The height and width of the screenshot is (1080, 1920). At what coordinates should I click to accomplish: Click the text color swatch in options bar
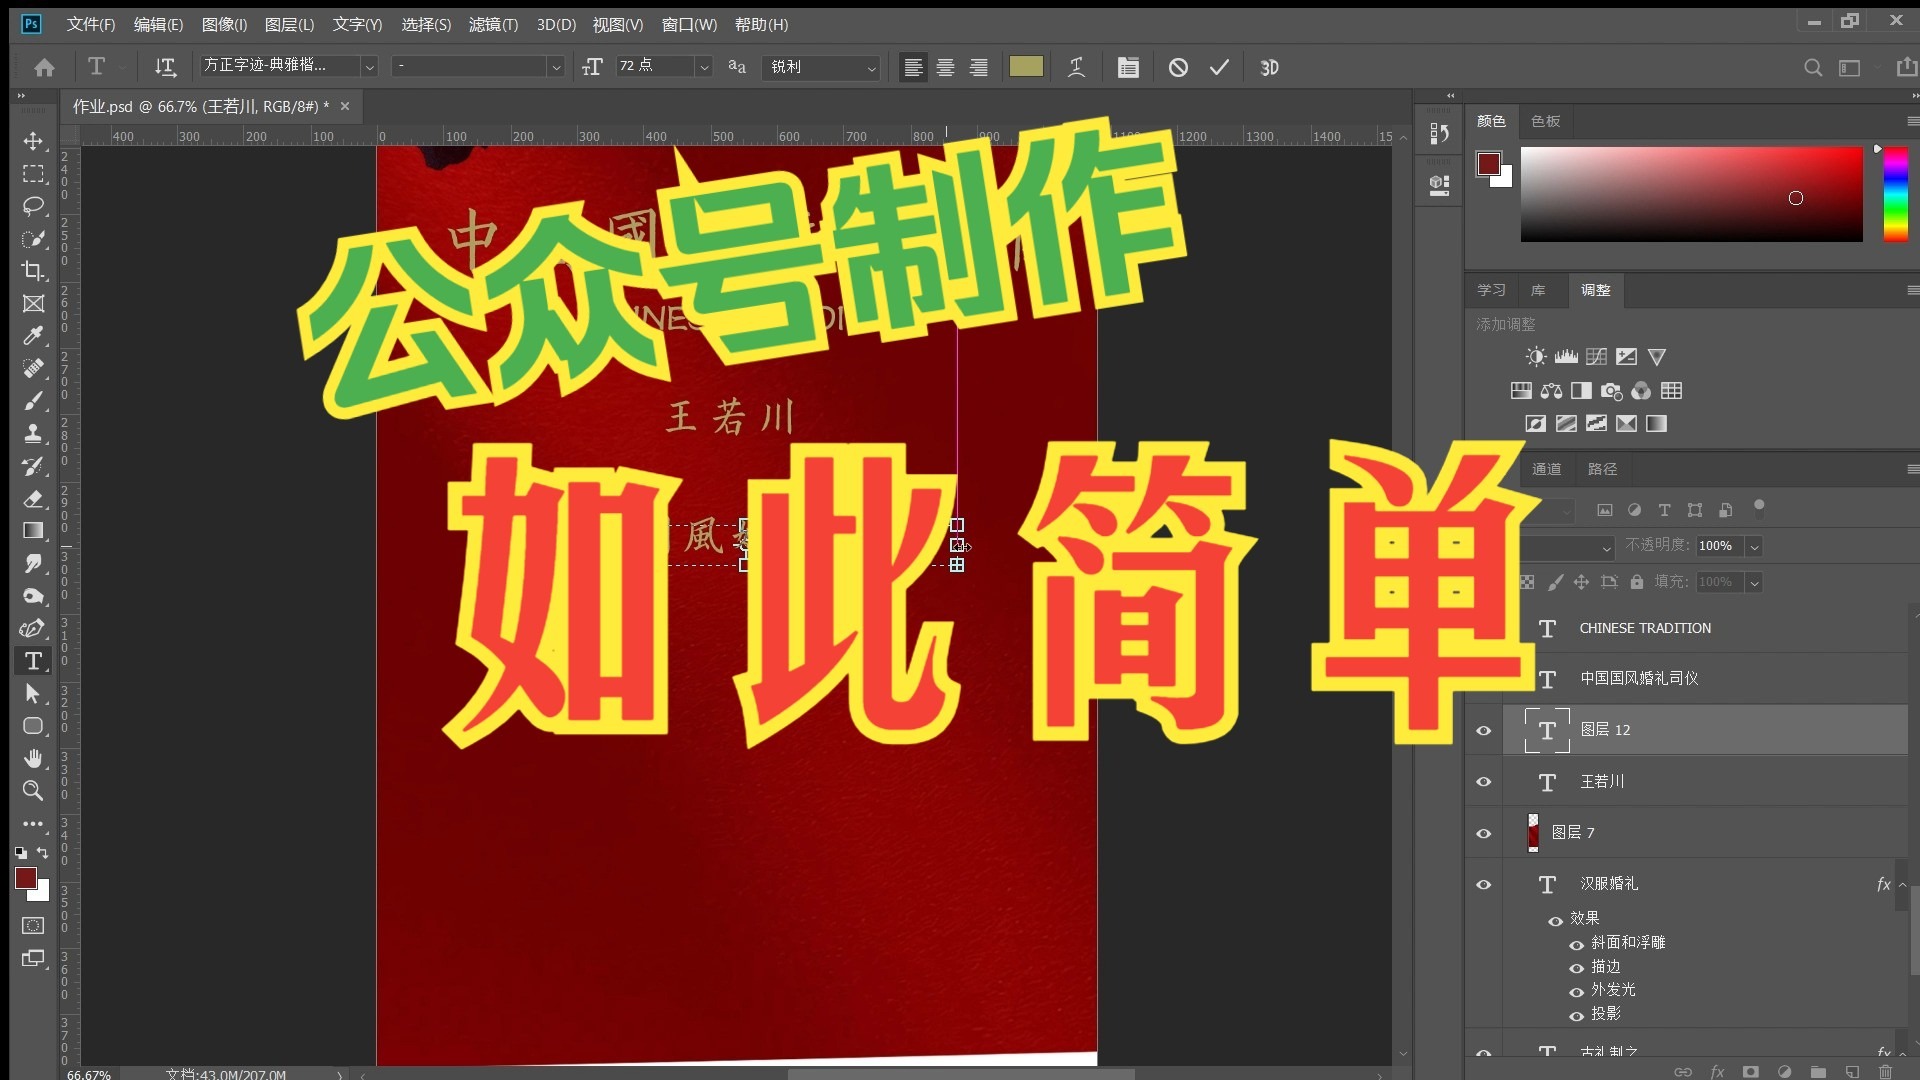click(x=1026, y=66)
